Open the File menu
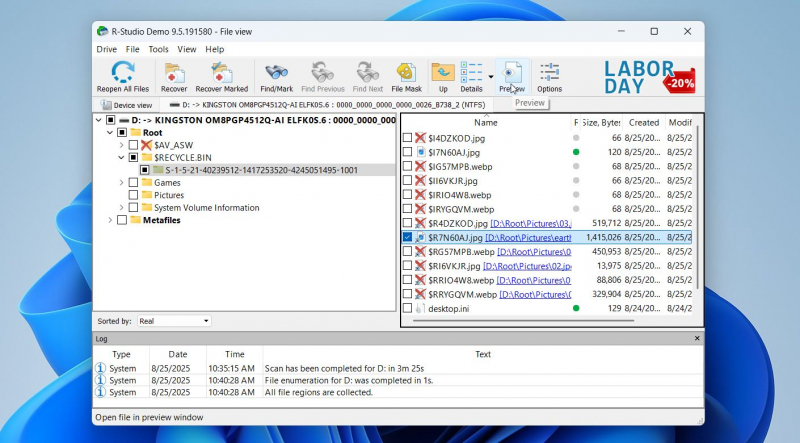 point(133,49)
